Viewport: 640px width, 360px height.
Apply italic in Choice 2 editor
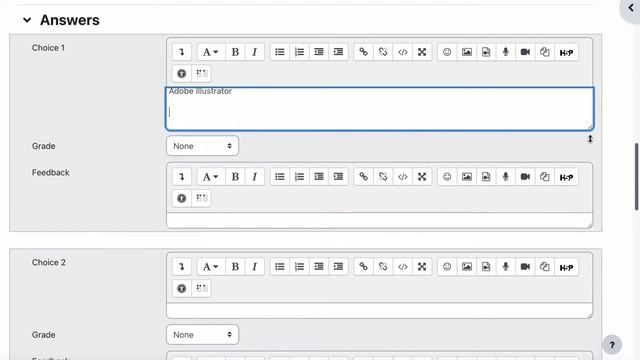[255, 267]
